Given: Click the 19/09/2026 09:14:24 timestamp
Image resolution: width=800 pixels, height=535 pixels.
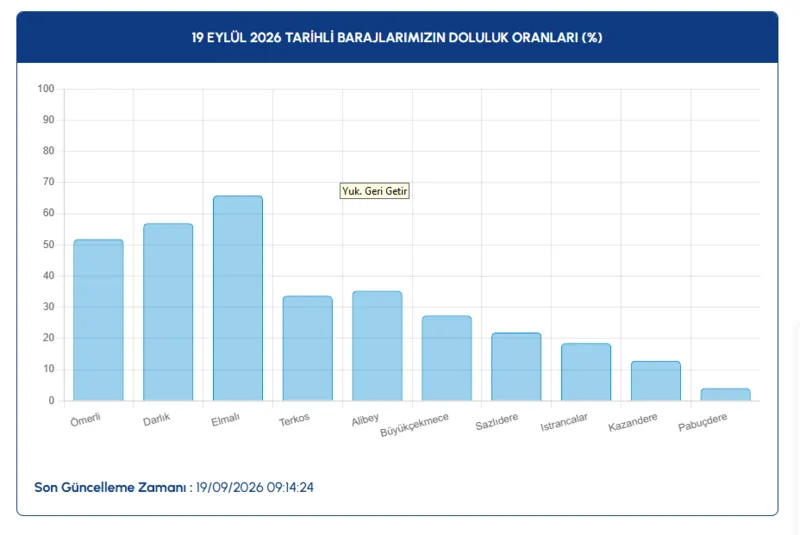Looking at the screenshot, I should click(x=255, y=488).
